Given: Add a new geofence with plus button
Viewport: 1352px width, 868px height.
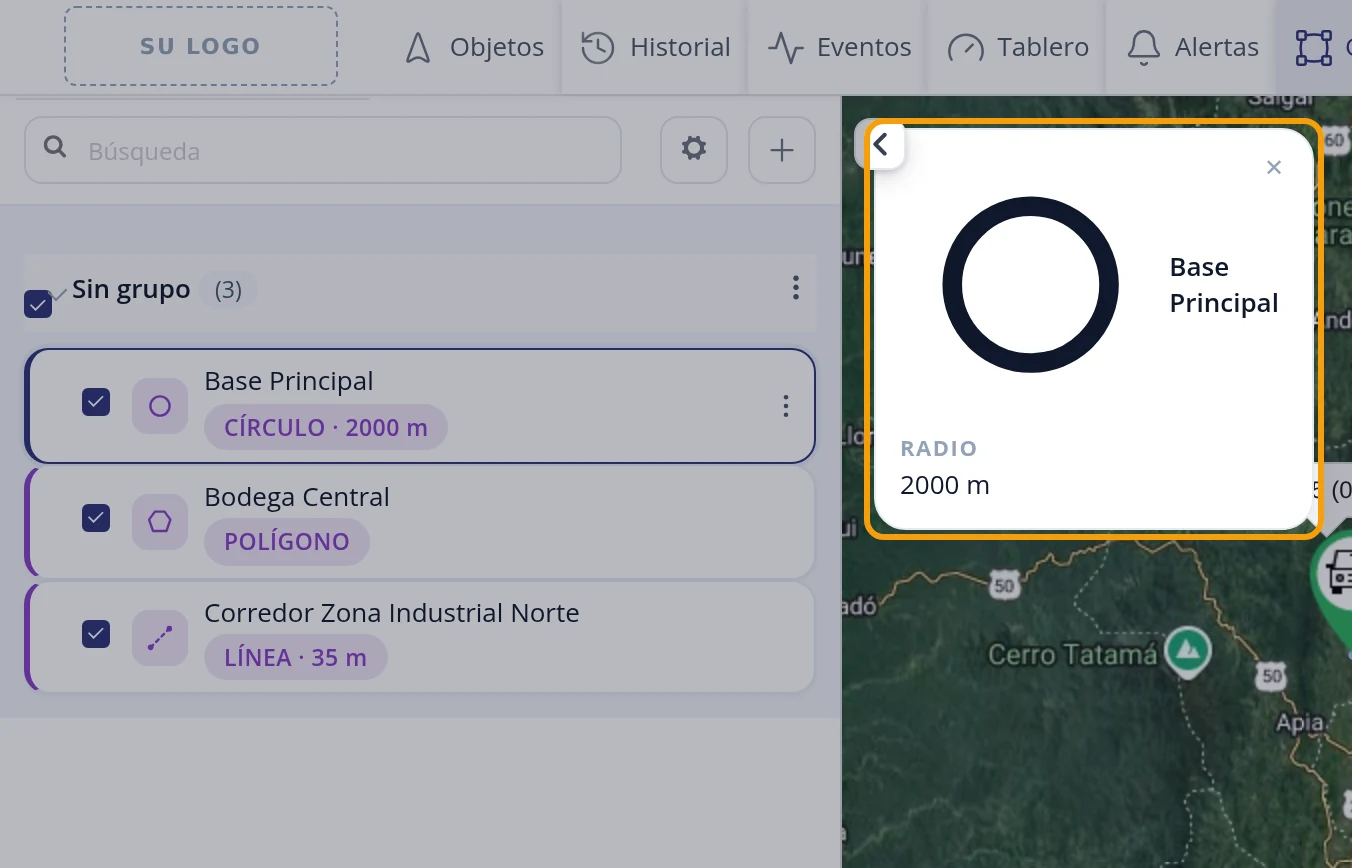Looking at the screenshot, I should [782, 150].
